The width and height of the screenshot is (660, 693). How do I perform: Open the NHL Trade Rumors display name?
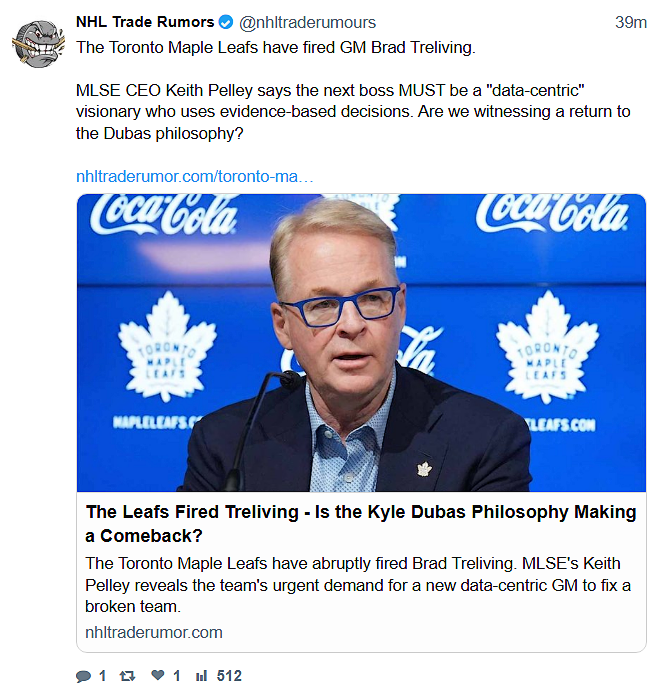[x=145, y=22]
